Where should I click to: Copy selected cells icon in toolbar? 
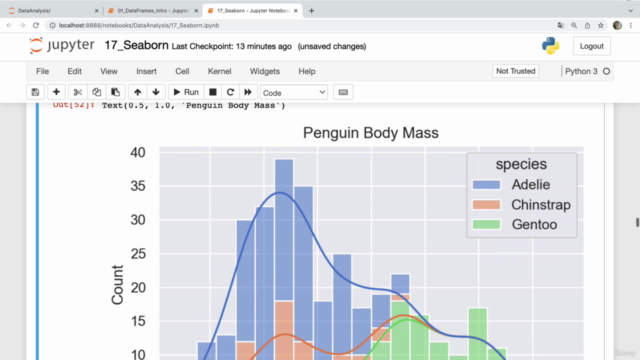coord(96,92)
